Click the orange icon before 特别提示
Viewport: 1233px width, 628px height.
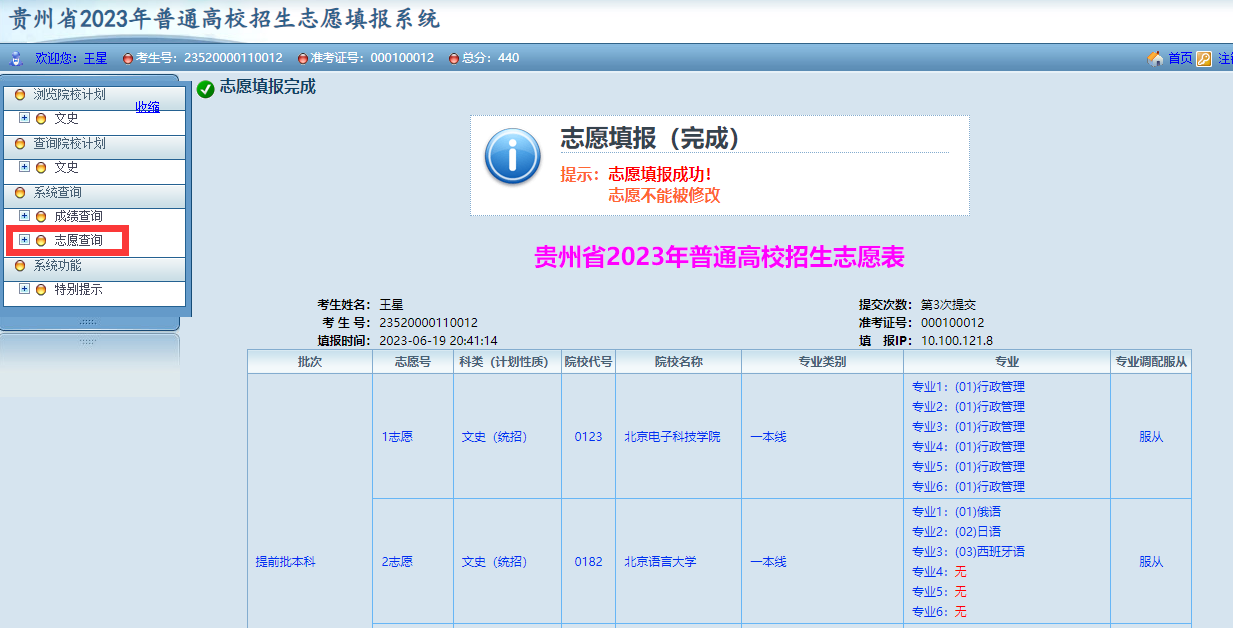point(41,290)
